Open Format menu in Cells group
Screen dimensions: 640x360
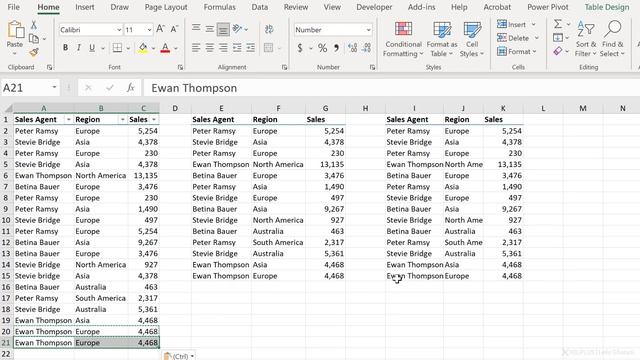coord(517,51)
